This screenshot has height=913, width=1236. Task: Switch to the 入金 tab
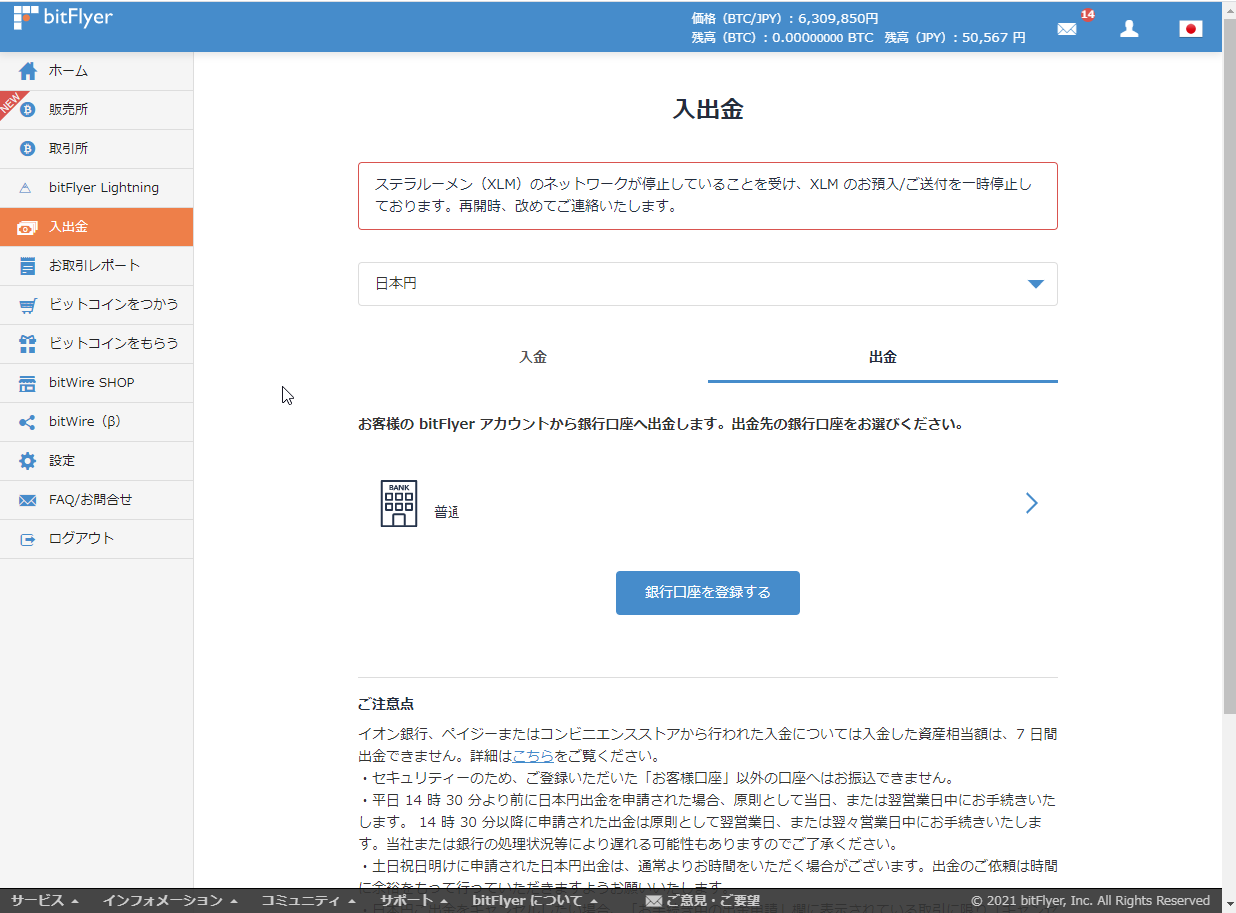pos(533,357)
